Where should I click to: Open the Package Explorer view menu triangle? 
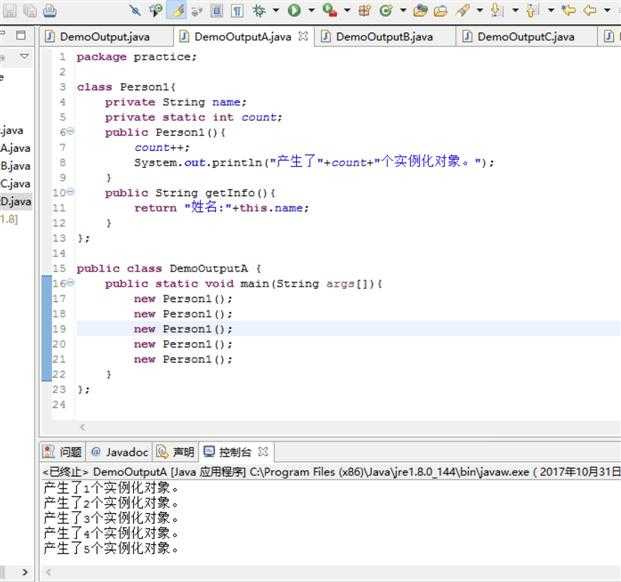(x=24, y=57)
